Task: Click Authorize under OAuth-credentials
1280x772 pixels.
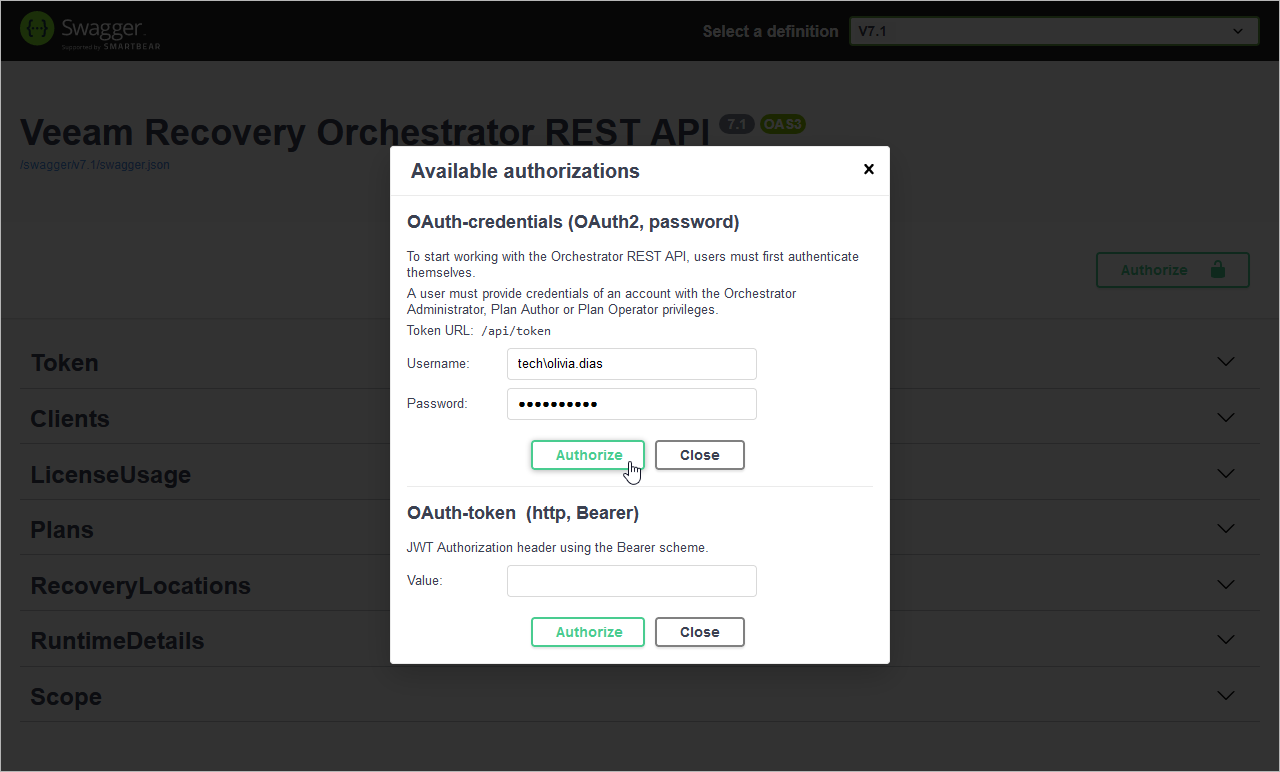Action: coord(588,455)
